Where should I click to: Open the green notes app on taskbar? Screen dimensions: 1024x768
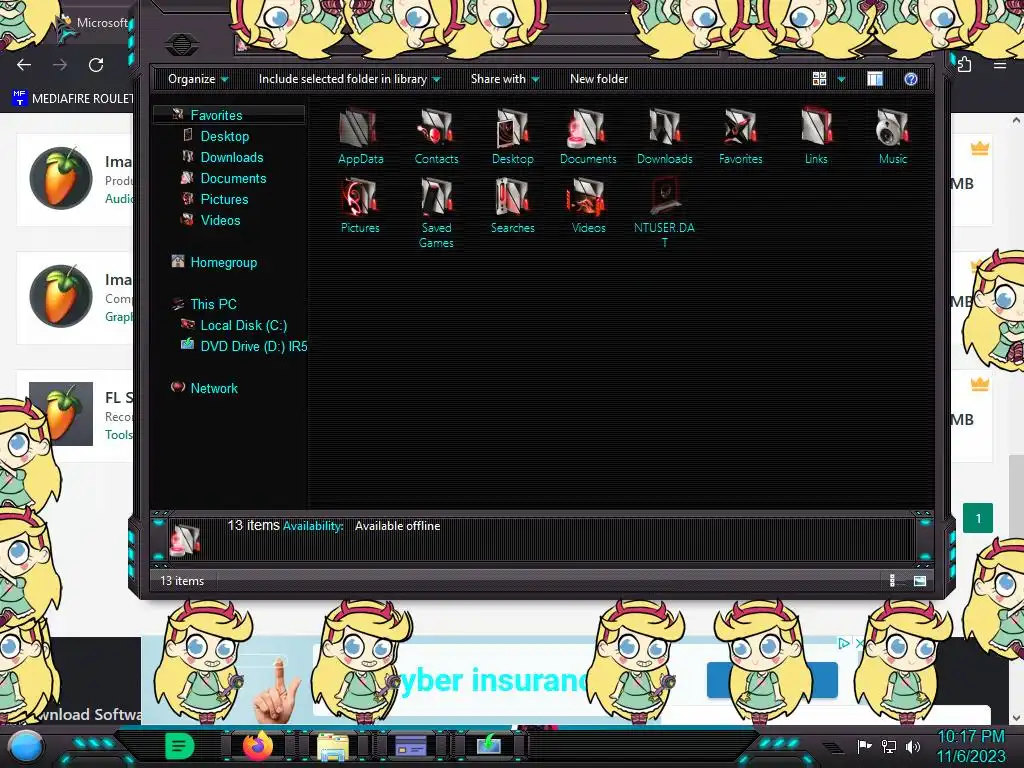(x=179, y=746)
